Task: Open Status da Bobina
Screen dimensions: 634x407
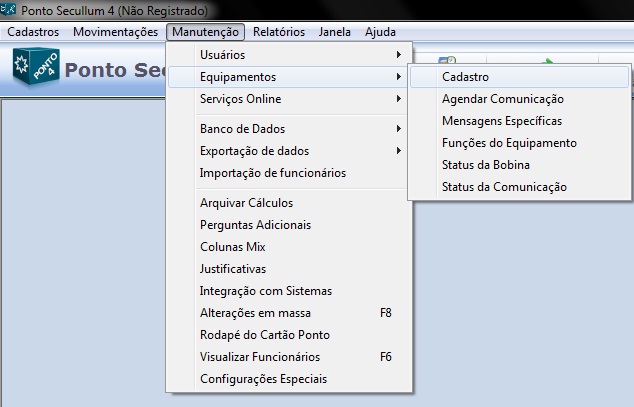Action: tap(485, 165)
